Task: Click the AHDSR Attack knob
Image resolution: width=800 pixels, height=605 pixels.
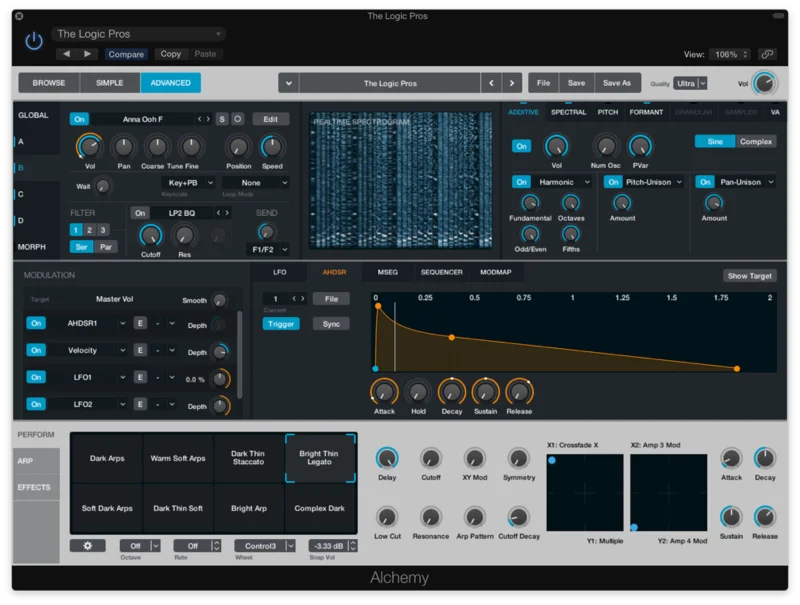Action: (x=384, y=391)
